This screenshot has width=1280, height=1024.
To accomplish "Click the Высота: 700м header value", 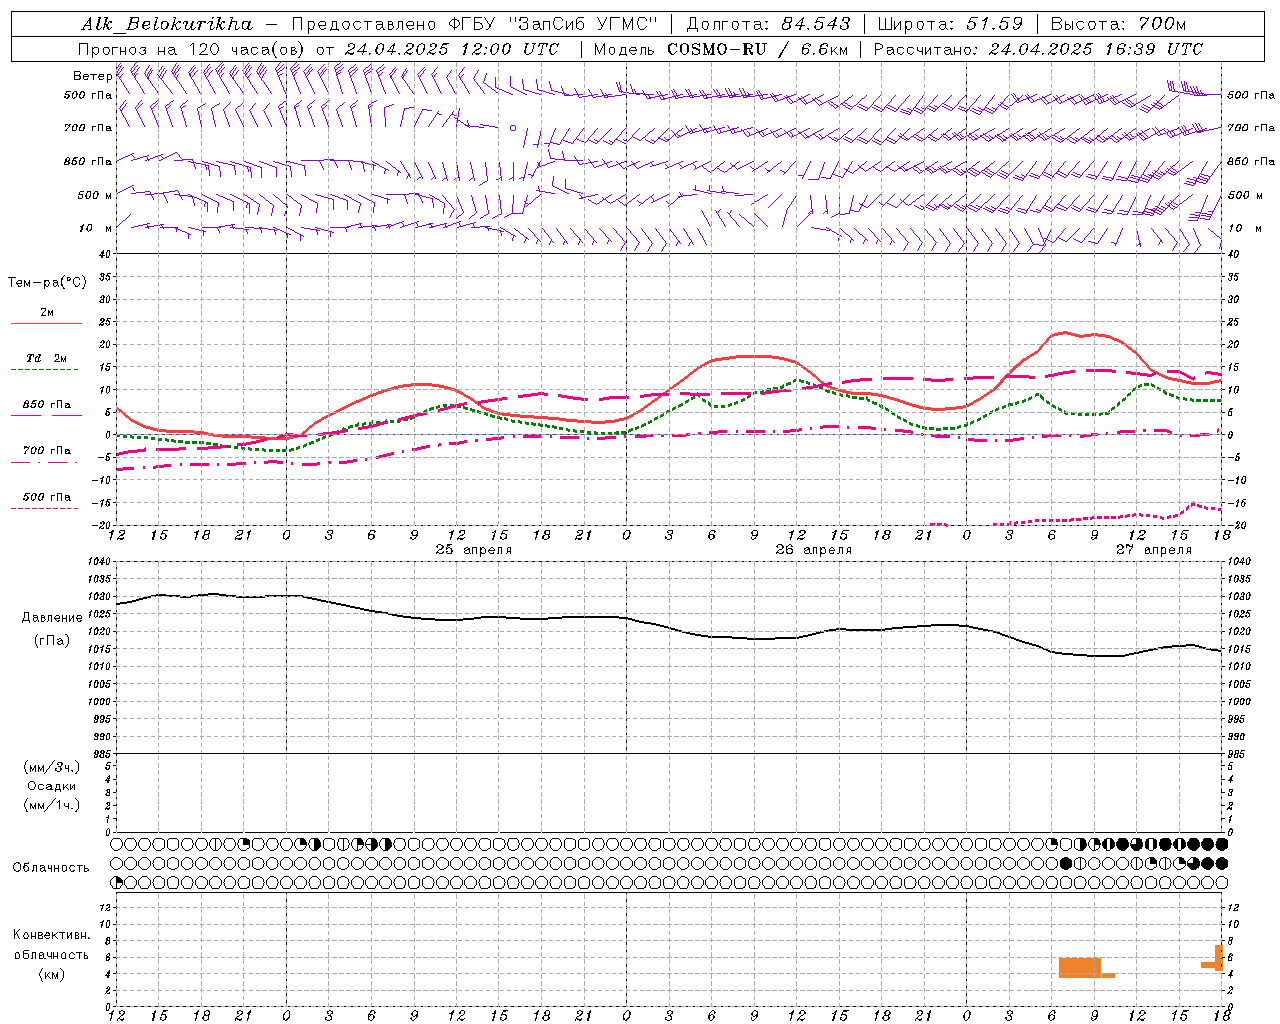I will 1118,24.
